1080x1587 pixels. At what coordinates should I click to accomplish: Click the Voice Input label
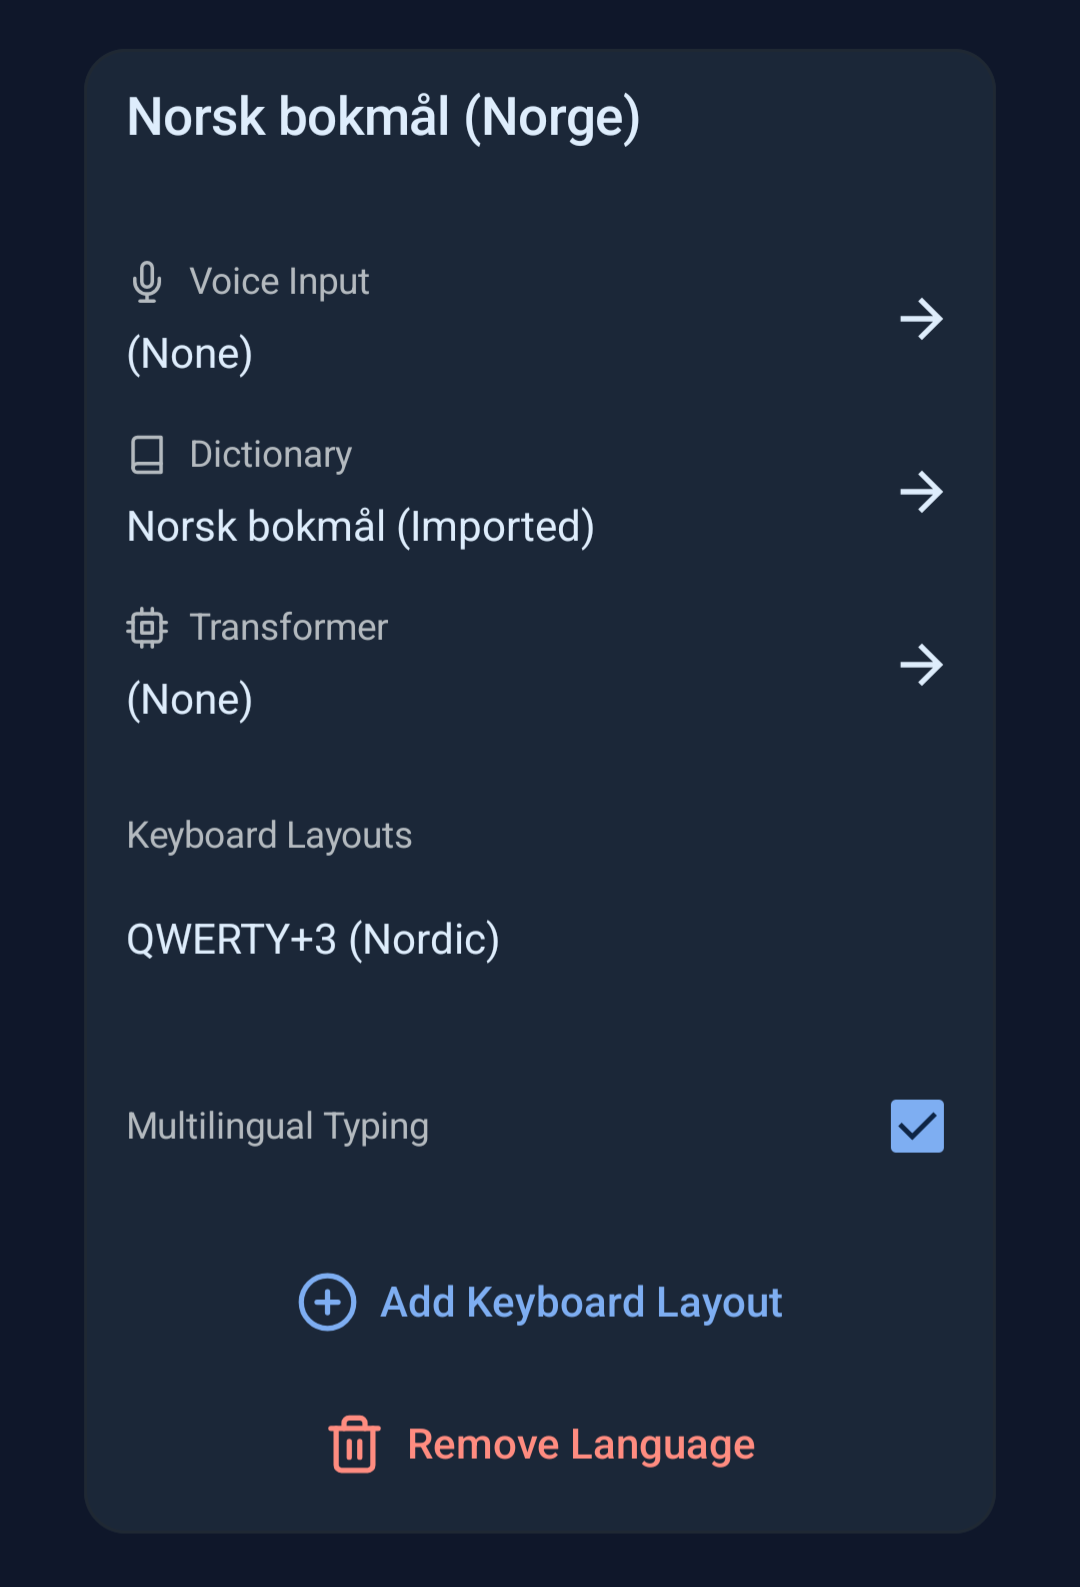coord(279,282)
